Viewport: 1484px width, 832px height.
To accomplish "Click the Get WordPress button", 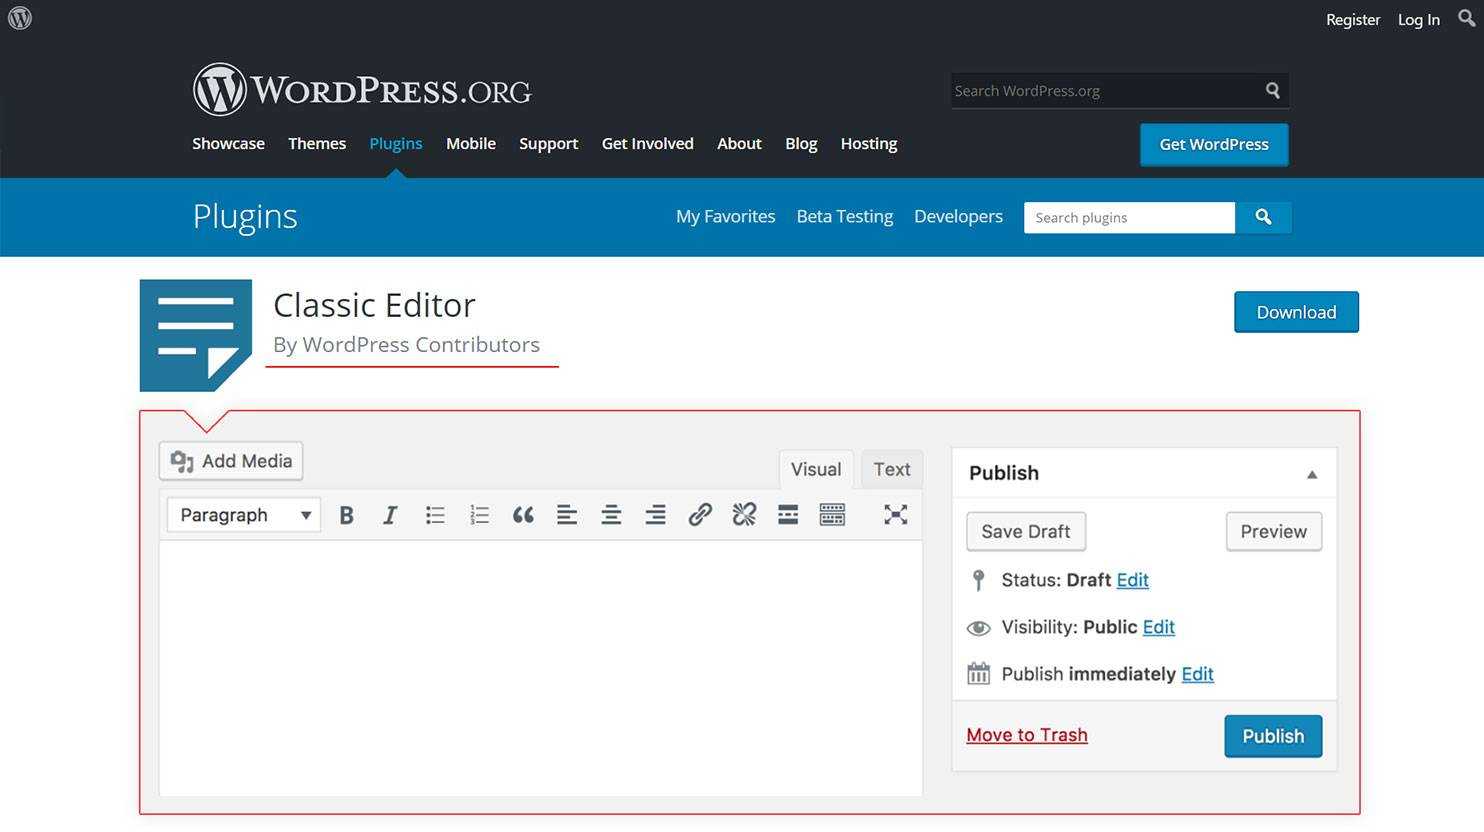I will point(1214,144).
